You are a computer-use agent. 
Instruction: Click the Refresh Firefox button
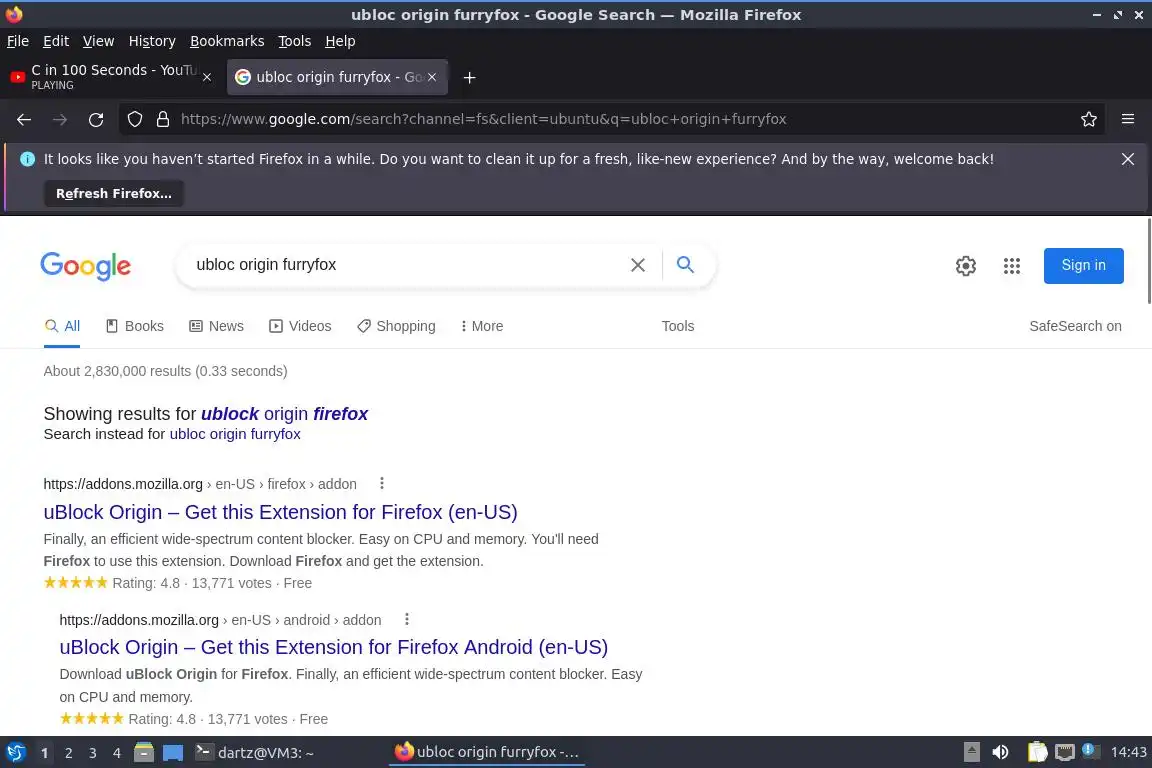114,193
